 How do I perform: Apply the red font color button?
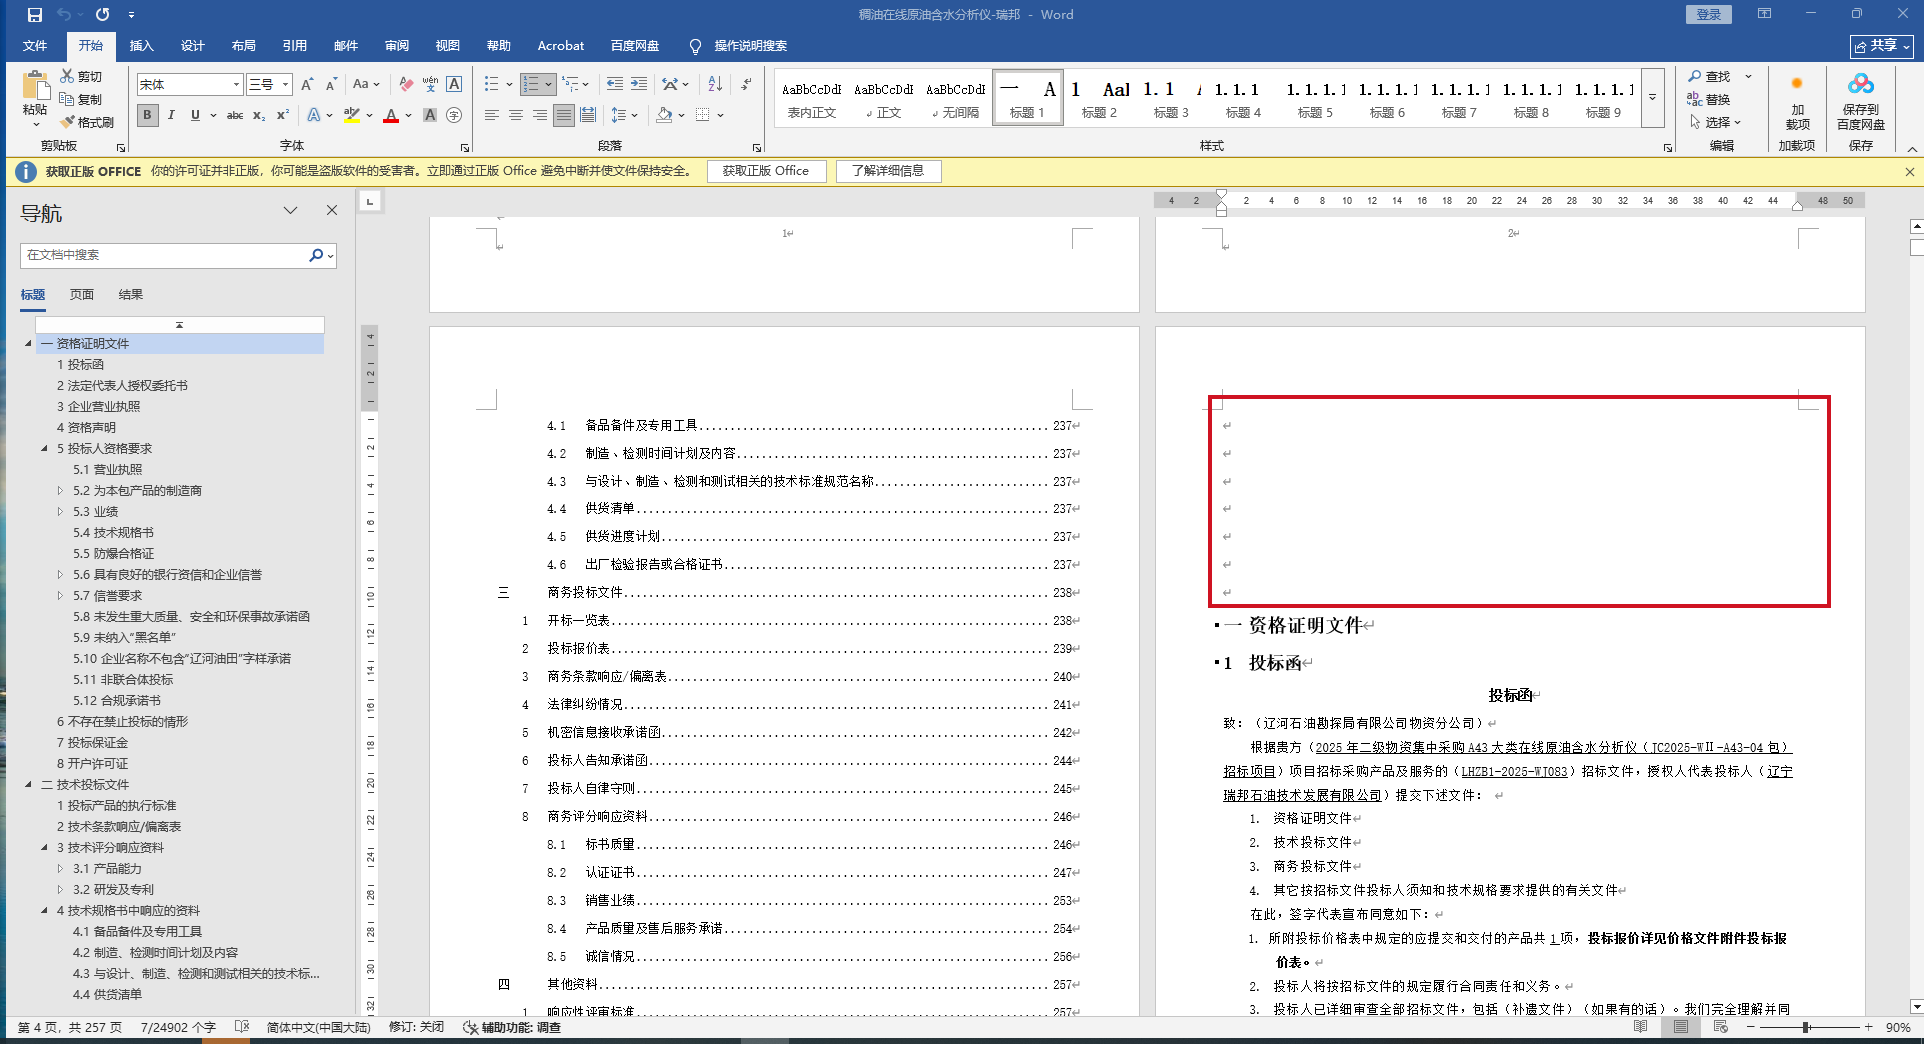click(x=391, y=116)
